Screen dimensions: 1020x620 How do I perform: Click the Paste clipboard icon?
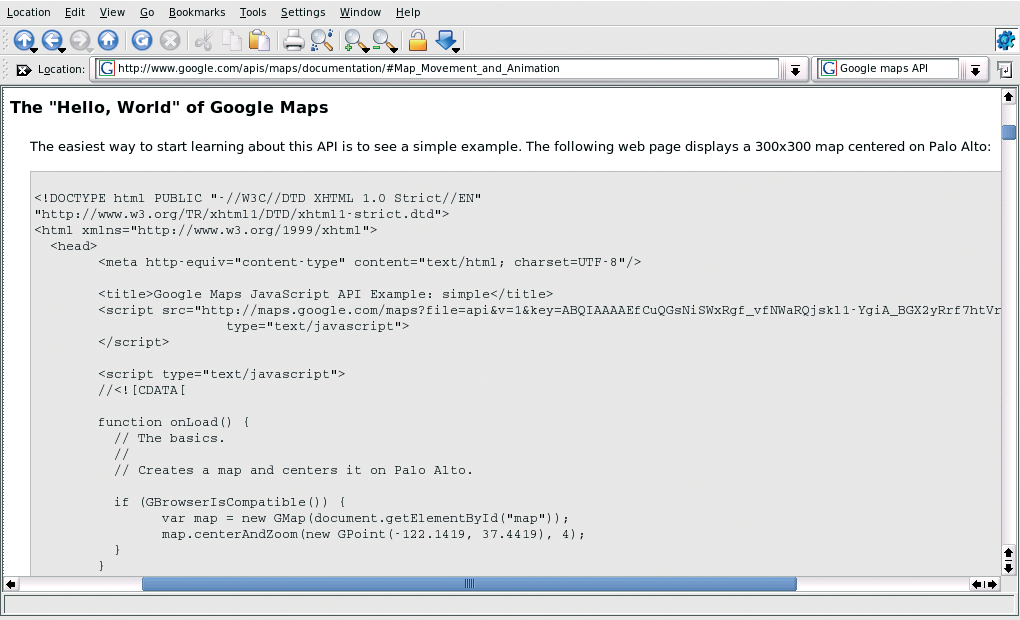(x=260, y=40)
